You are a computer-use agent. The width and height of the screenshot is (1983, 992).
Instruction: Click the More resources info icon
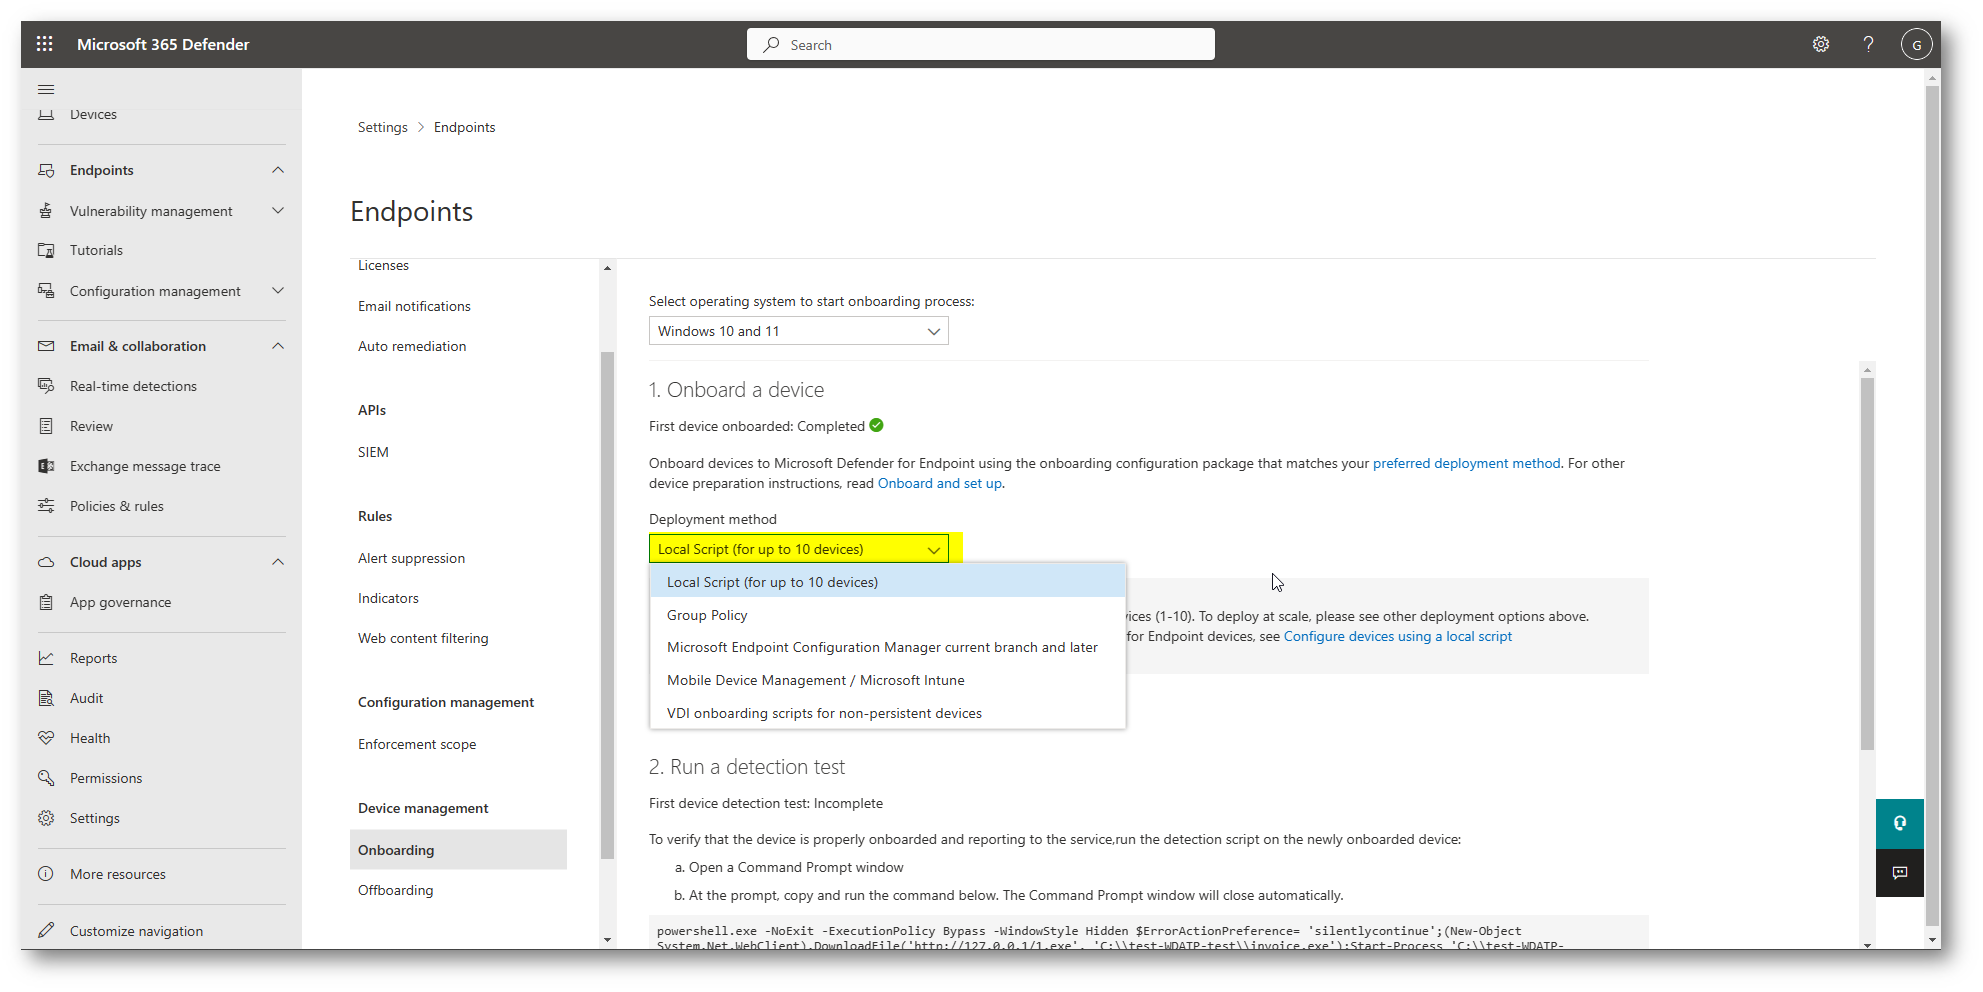[46, 874]
